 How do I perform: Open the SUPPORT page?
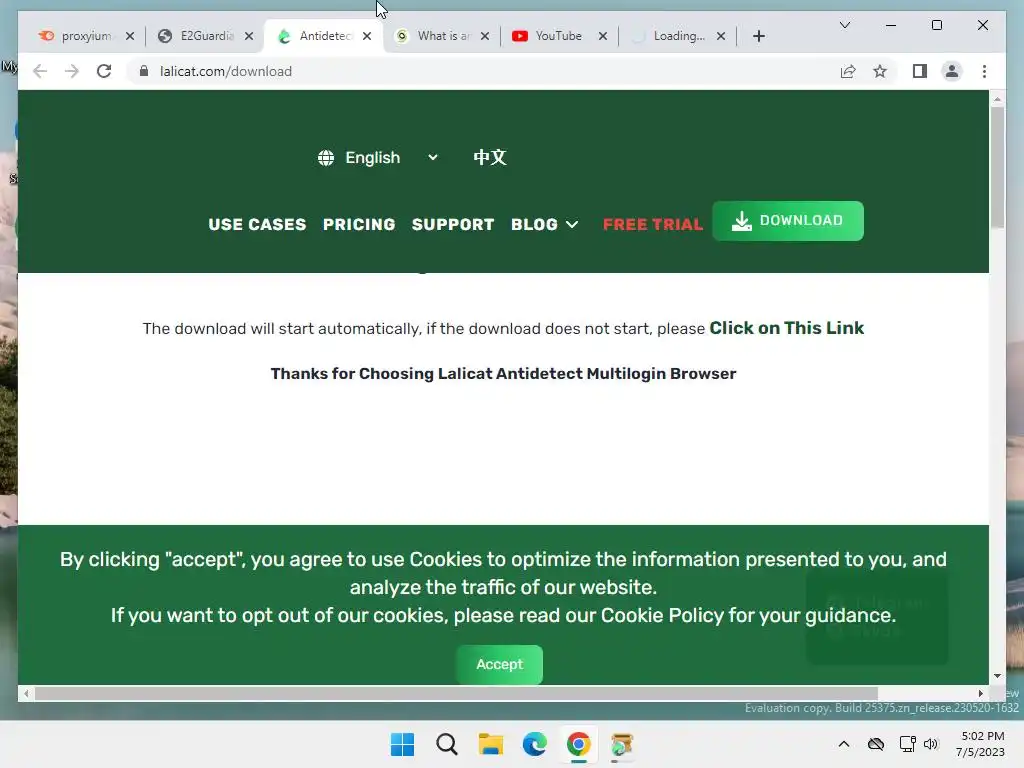click(x=453, y=224)
